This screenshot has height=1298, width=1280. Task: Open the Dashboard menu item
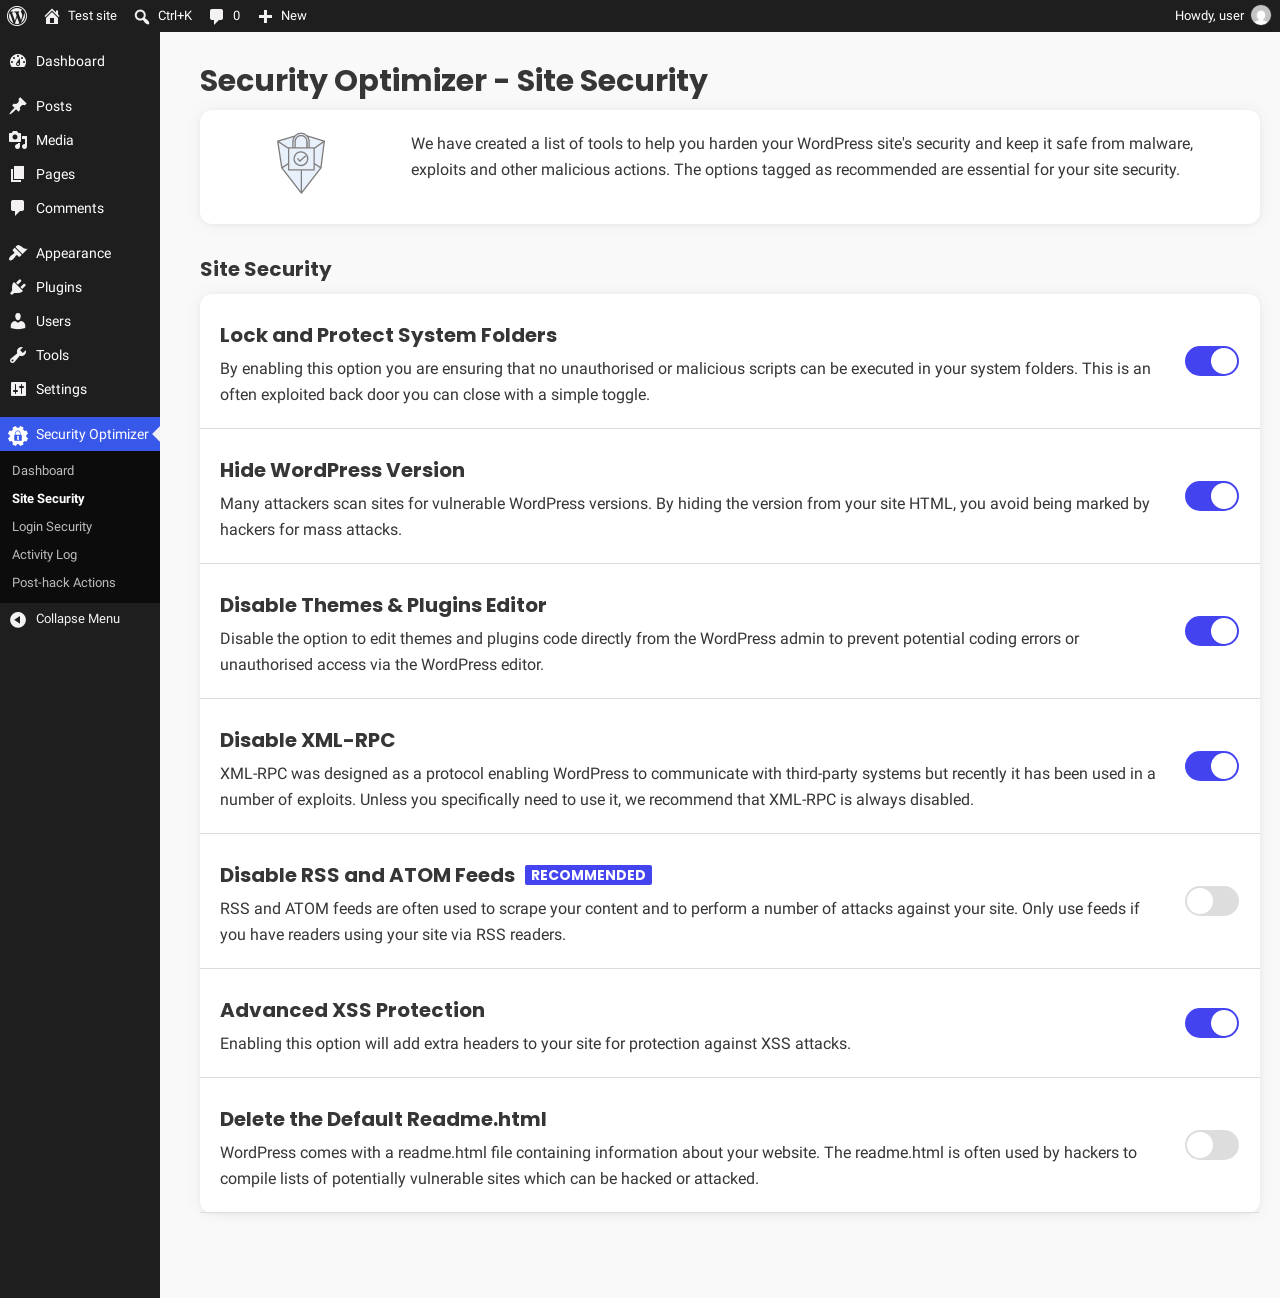pyautogui.click(x=80, y=61)
